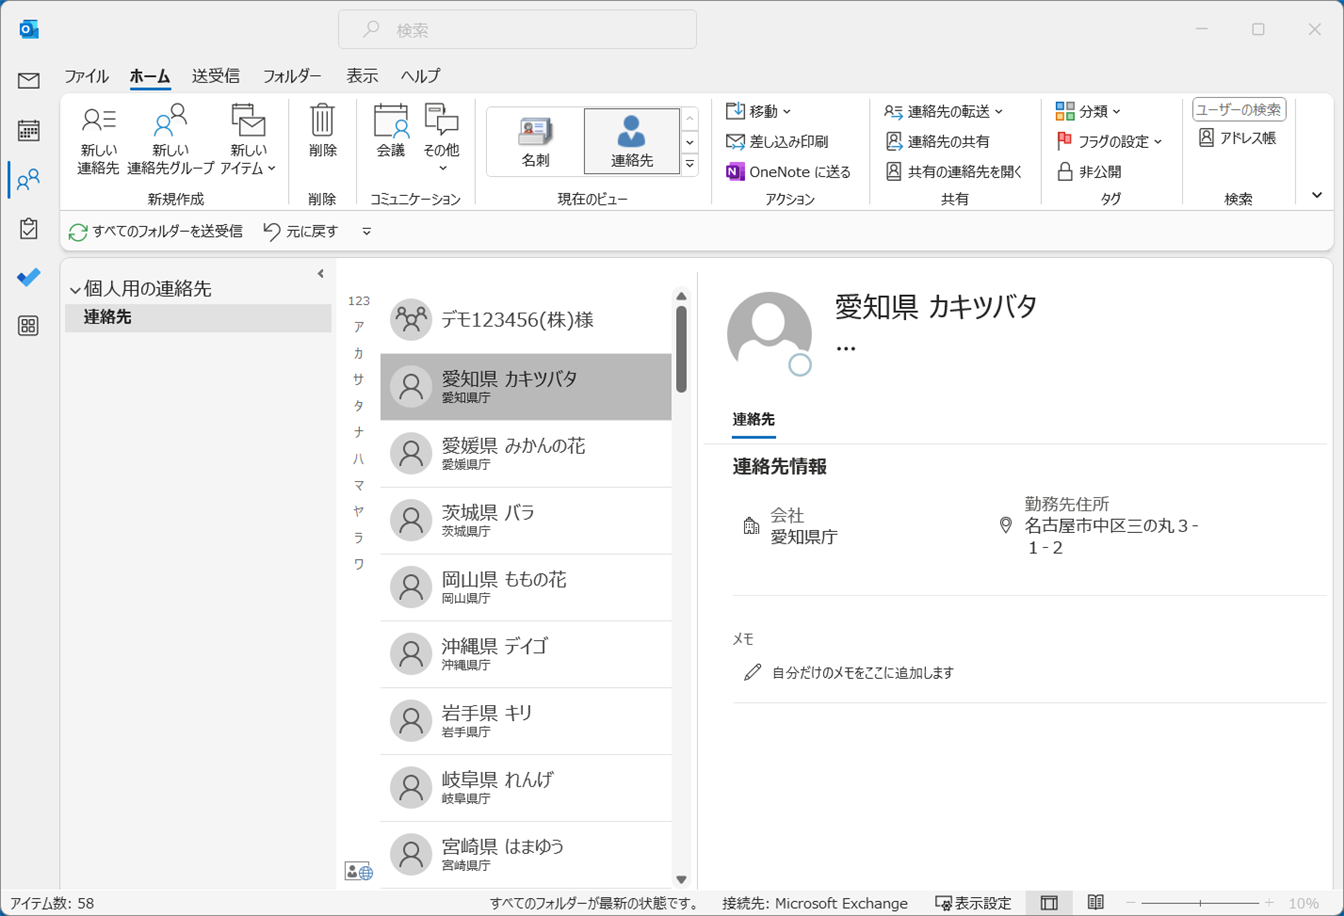Click すべてのフォルダーを送受信 button
The height and width of the screenshot is (916, 1344).
155,231
